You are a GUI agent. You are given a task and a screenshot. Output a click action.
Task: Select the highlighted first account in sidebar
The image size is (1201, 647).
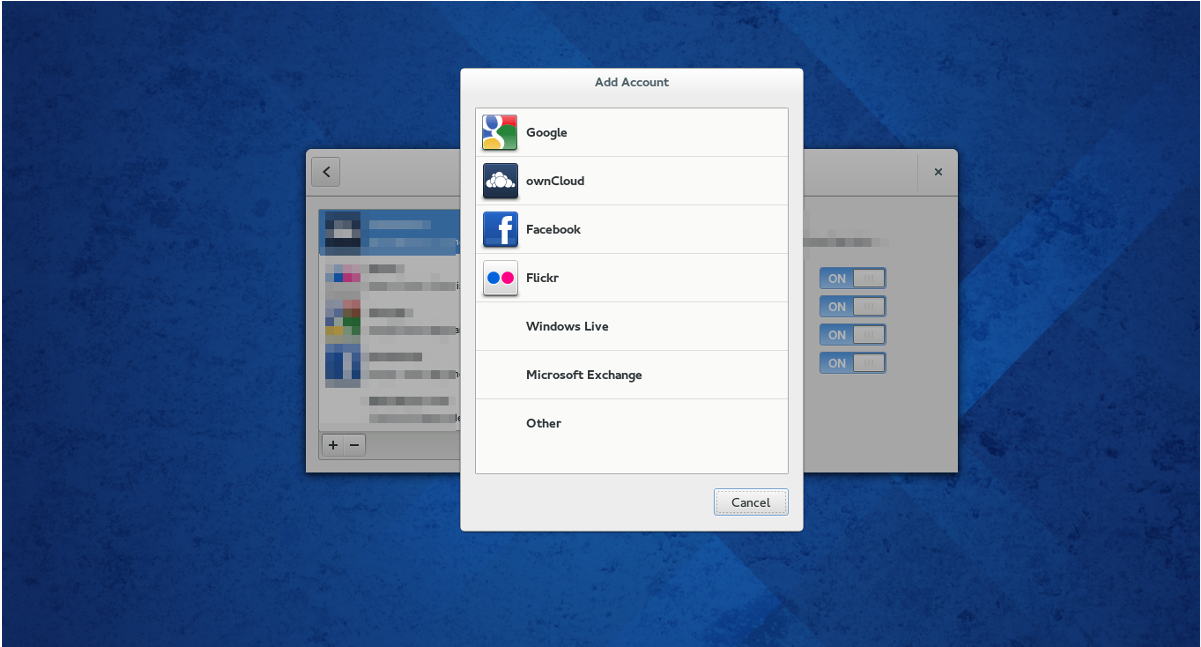[x=390, y=233]
